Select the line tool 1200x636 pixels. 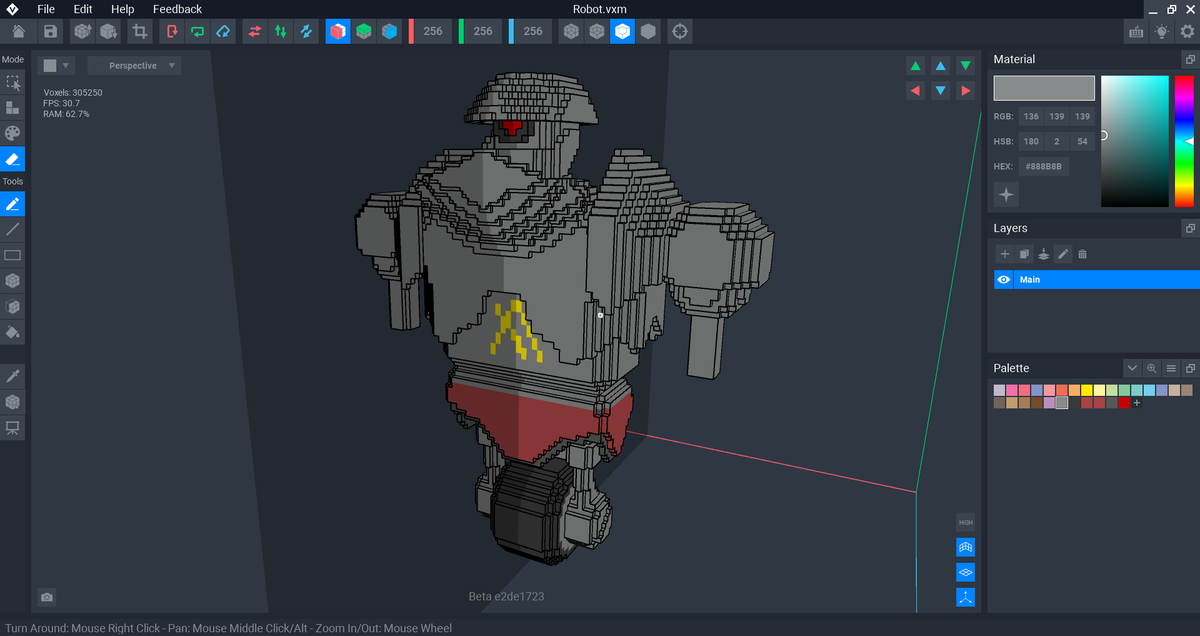point(13,230)
